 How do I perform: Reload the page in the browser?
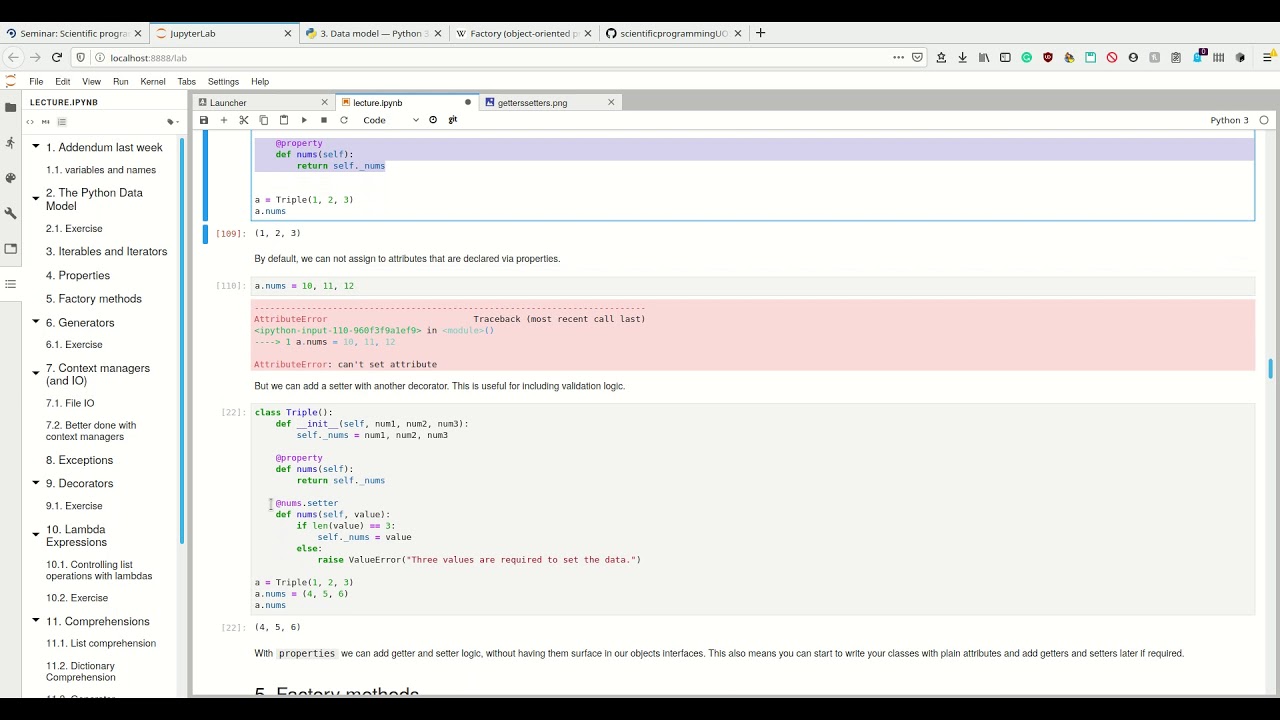pyautogui.click(x=57, y=57)
